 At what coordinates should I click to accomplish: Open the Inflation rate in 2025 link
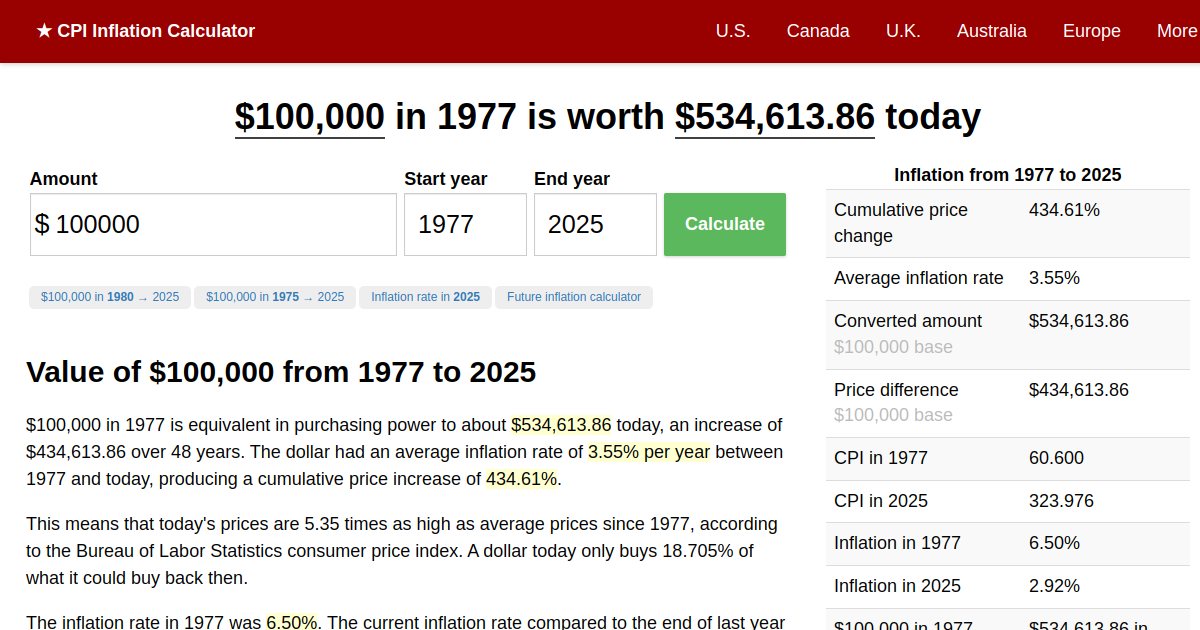click(x=425, y=297)
